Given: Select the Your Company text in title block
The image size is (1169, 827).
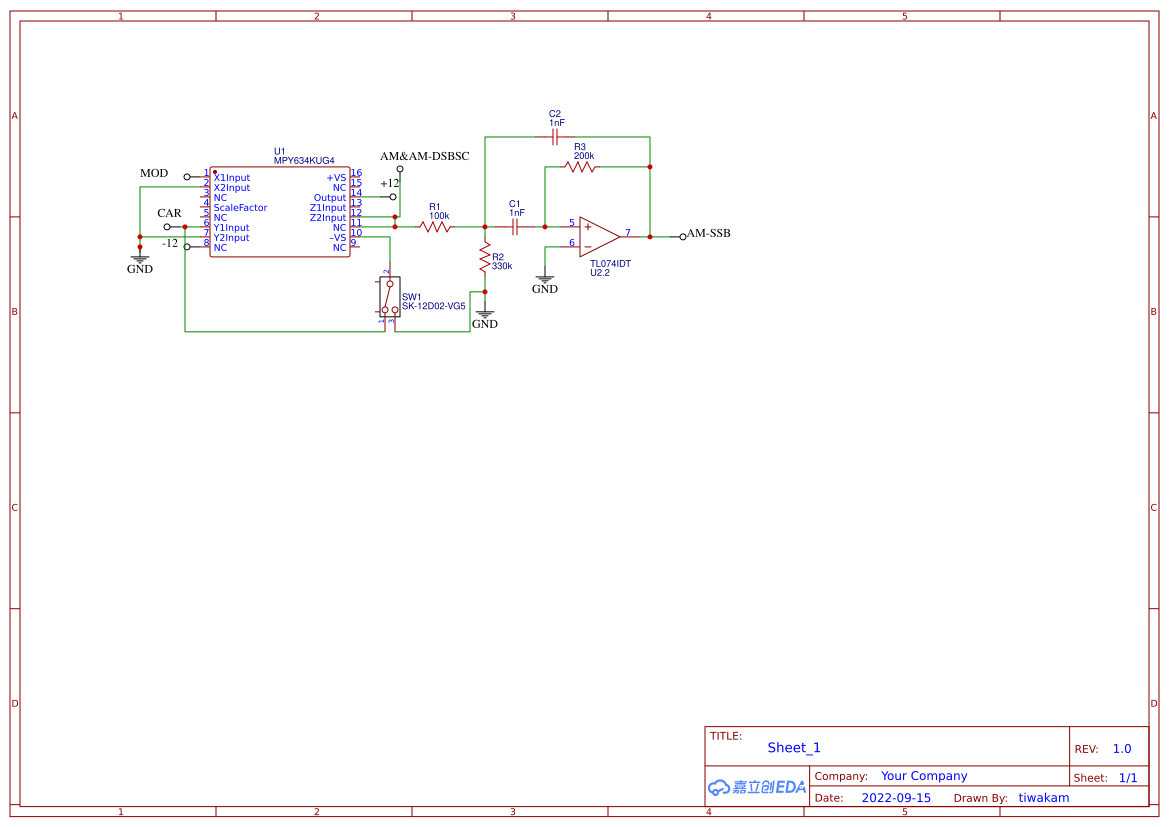Looking at the screenshot, I should [x=924, y=776].
